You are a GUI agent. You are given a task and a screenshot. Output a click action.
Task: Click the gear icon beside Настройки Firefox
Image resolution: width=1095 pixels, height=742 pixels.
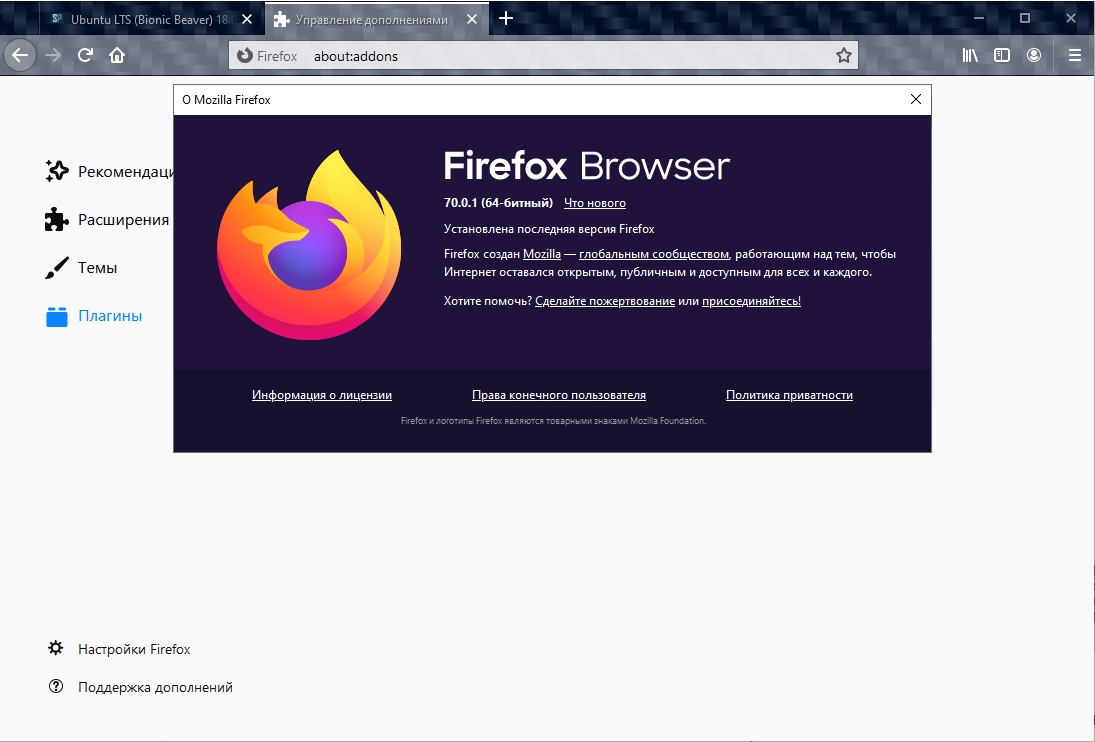tap(56, 648)
